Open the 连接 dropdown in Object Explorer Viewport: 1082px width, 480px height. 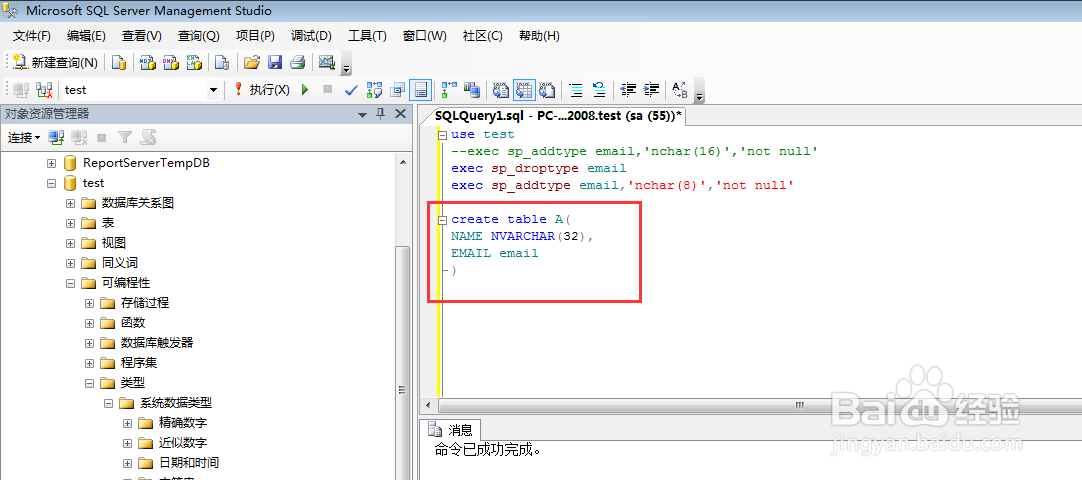tap(24, 137)
